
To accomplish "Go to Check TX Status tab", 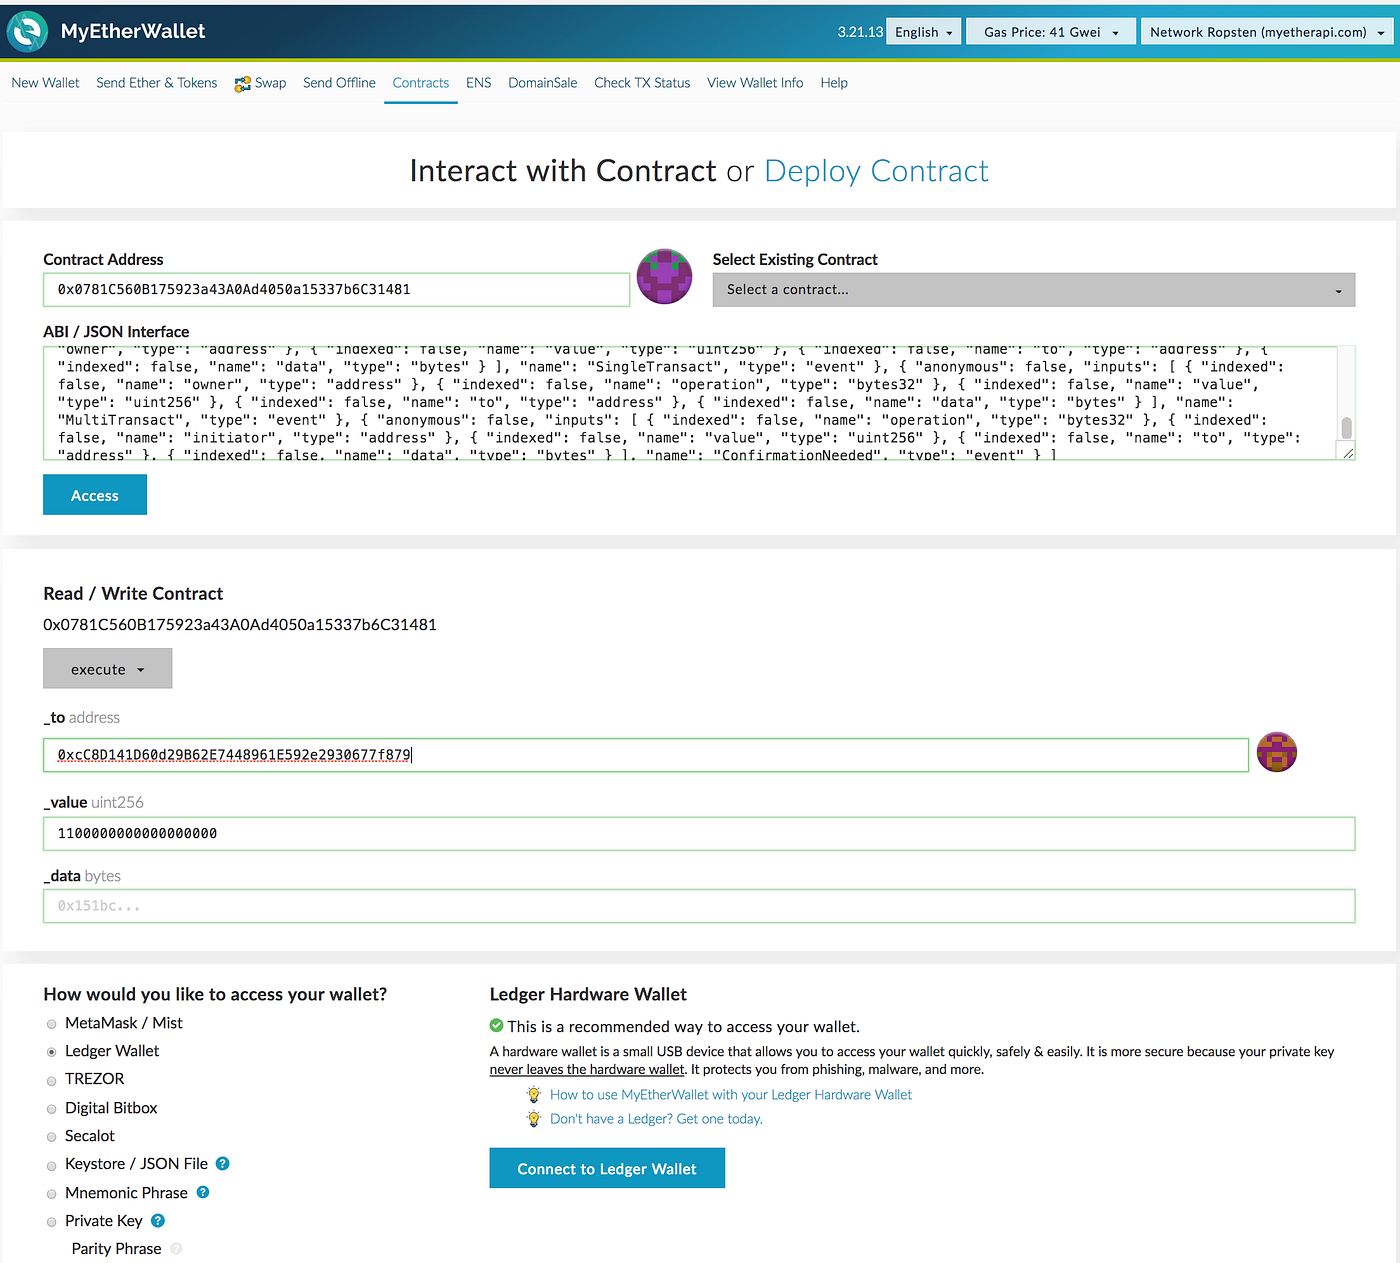I will tap(642, 83).
